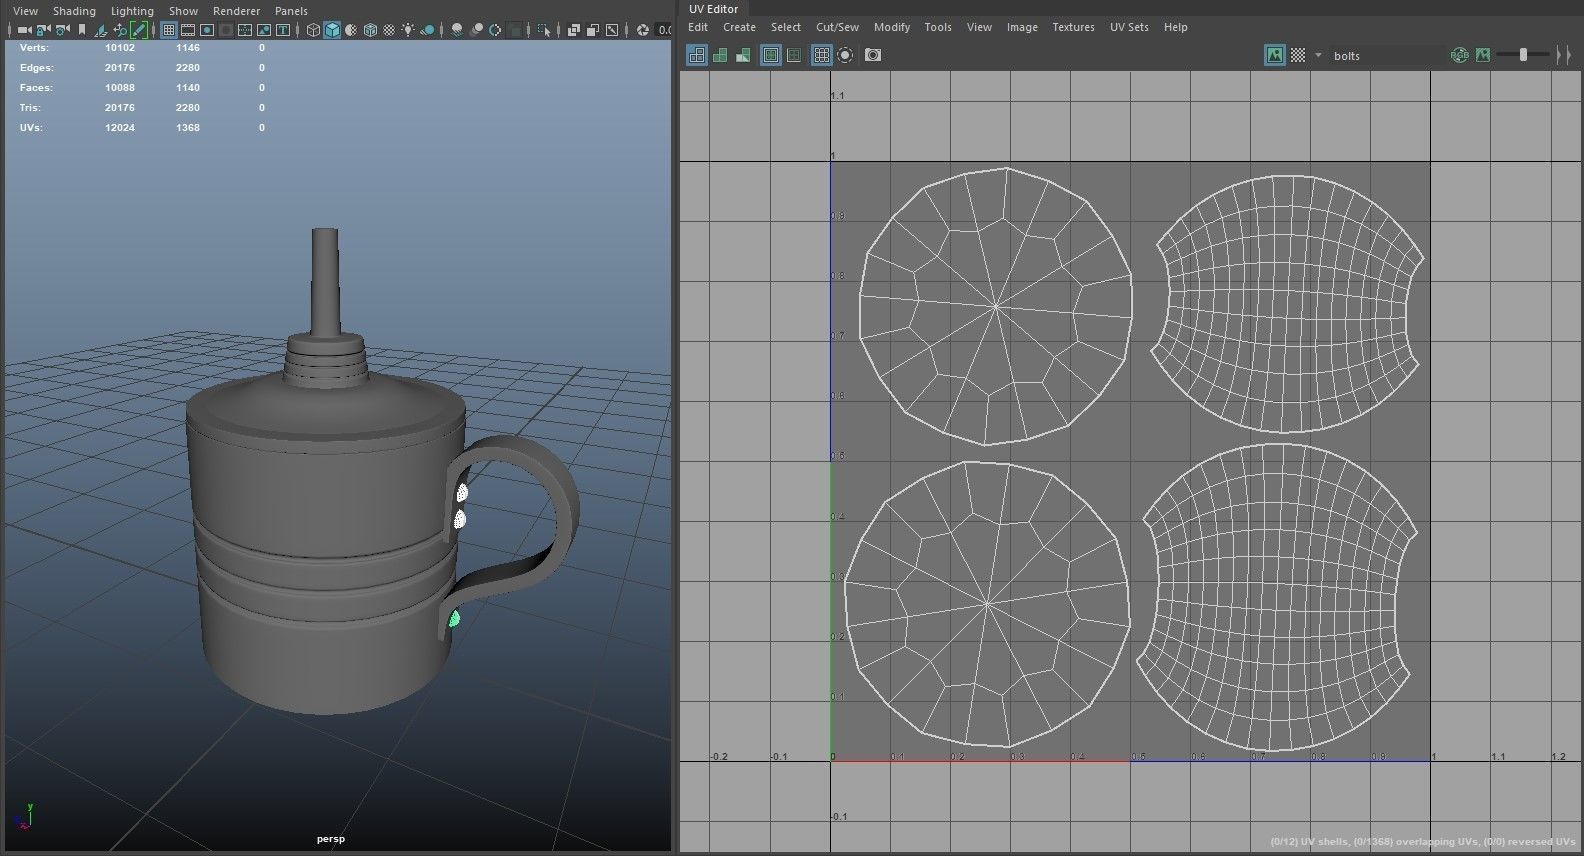The height and width of the screenshot is (856, 1584).
Task: Click the Use Default Material icon
Action: pos(351,30)
